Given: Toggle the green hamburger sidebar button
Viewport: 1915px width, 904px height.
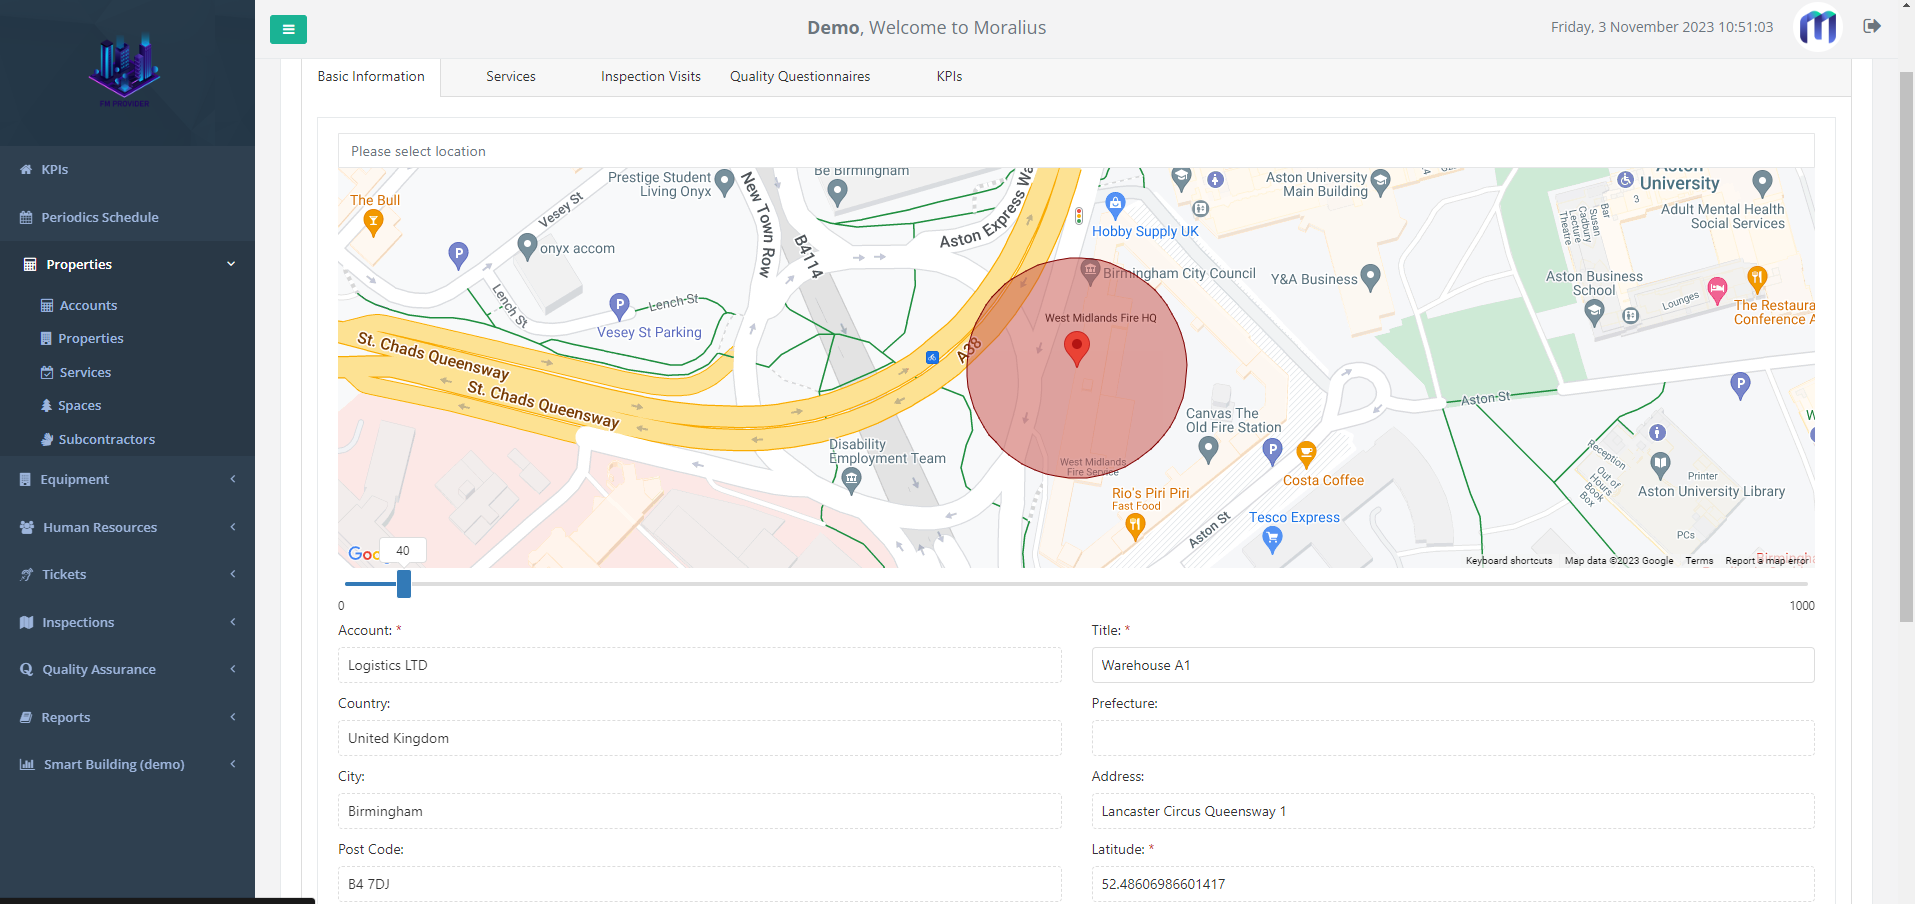Looking at the screenshot, I should tap(288, 29).
